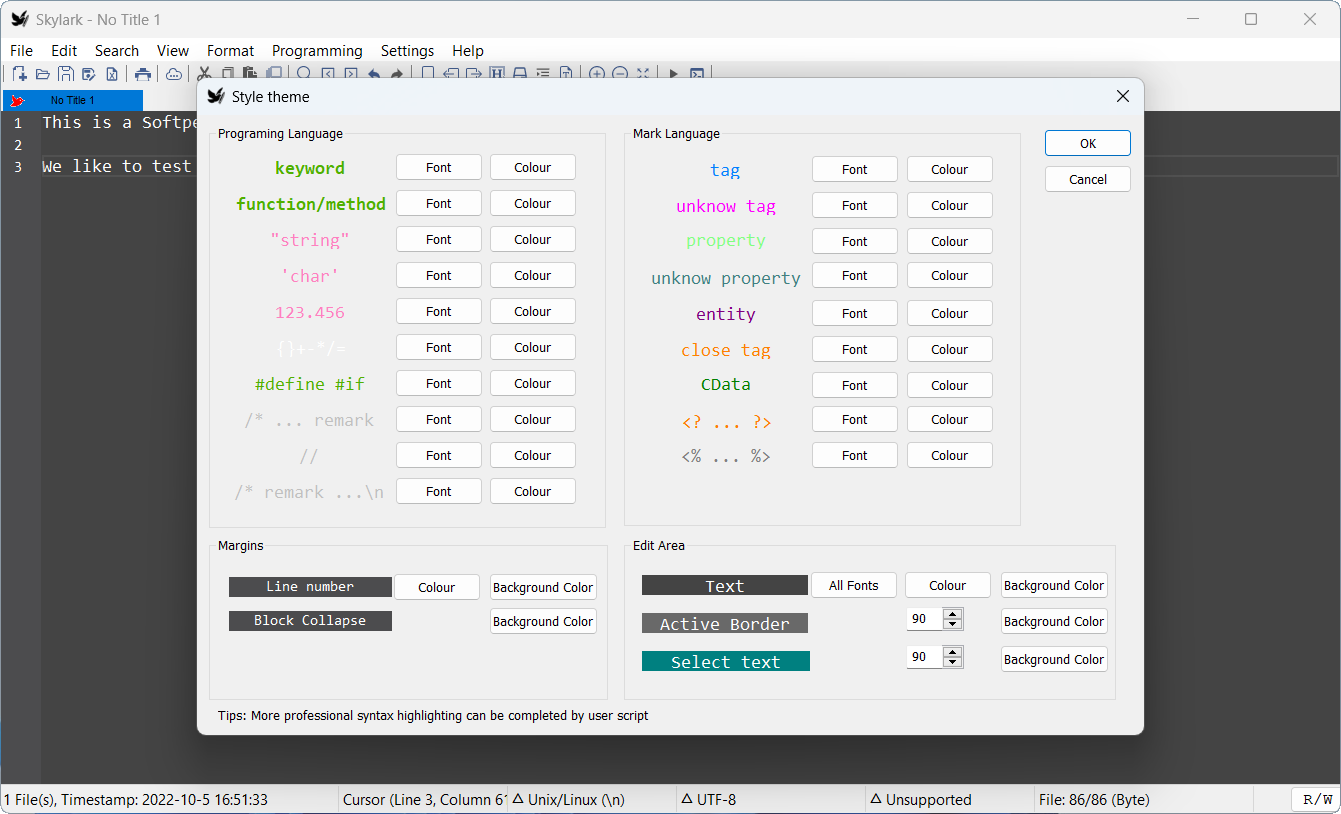Click the Font button for 123.456
This screenshot has height=814, width=1341.
439,311
